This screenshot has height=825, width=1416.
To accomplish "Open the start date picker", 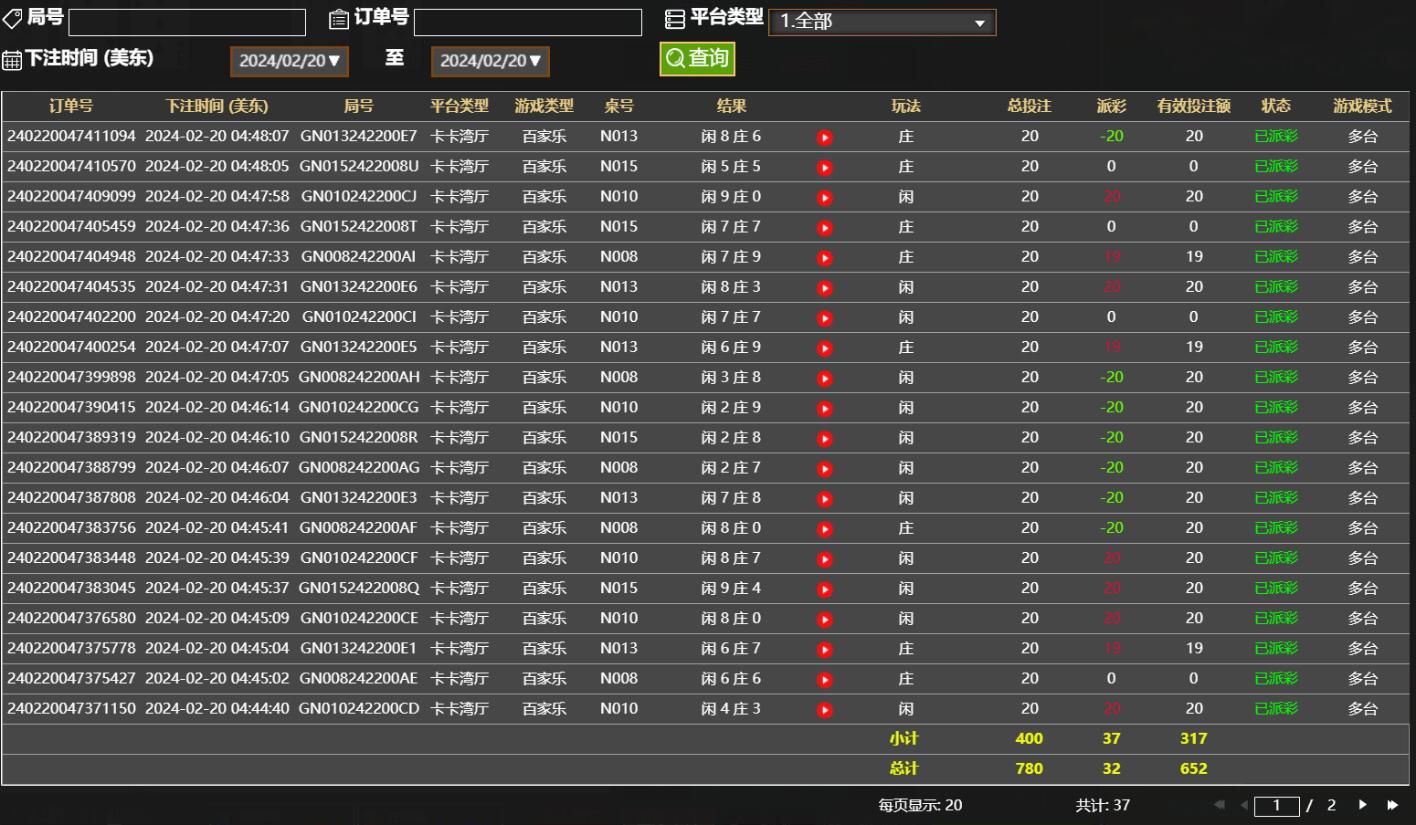I will [x=289, y=61].
